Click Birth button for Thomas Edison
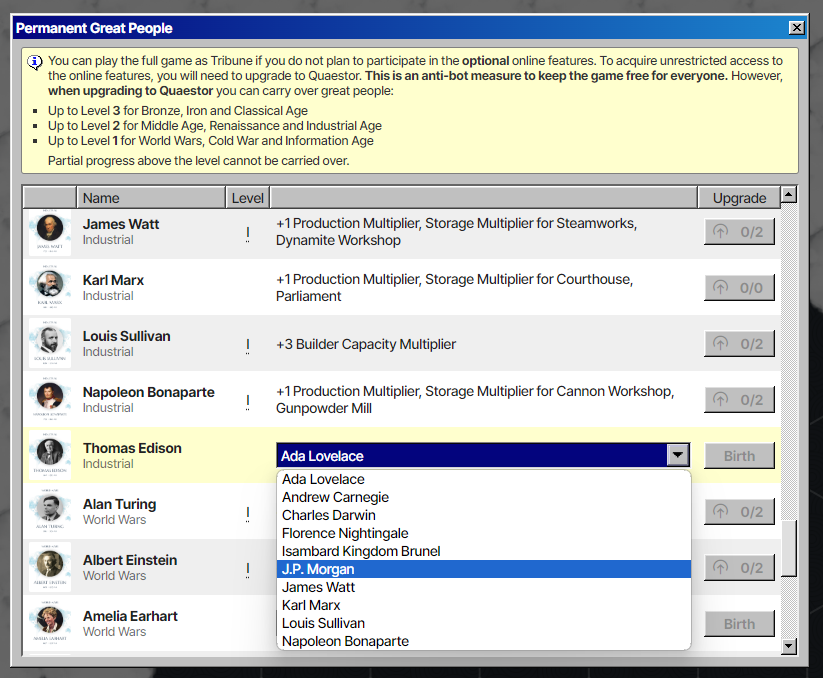Screen dimensions: 823x678 pyautogui.click(x=739, y=455)
